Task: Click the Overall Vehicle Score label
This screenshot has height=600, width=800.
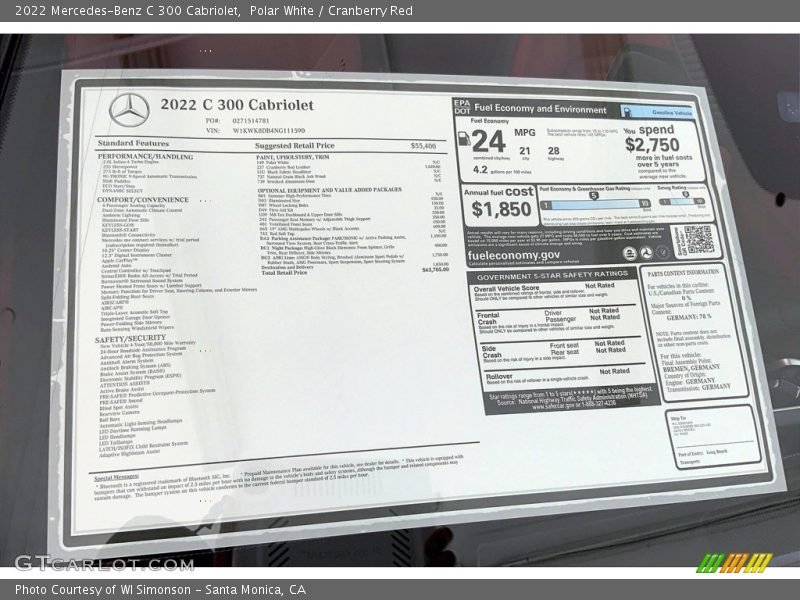Action: (x=506, y=288)
